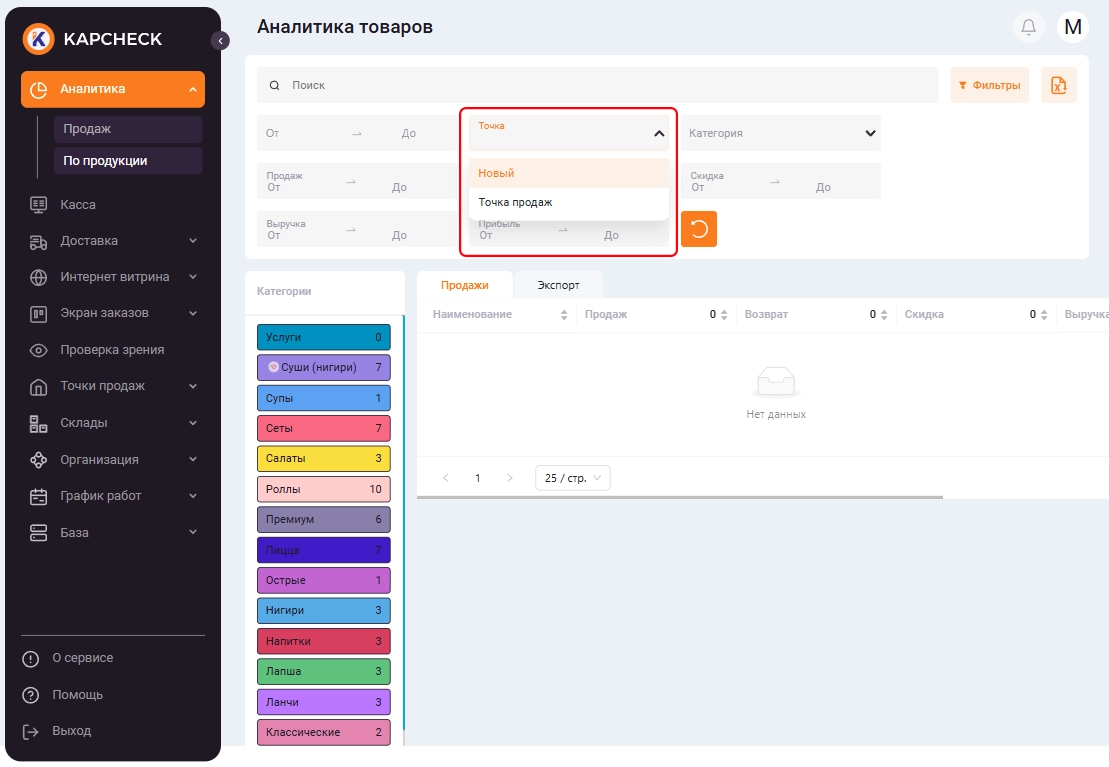Screen dimensions: 1109x767
Task: Click the Фильтры button
Action: (x=989, y=86)
